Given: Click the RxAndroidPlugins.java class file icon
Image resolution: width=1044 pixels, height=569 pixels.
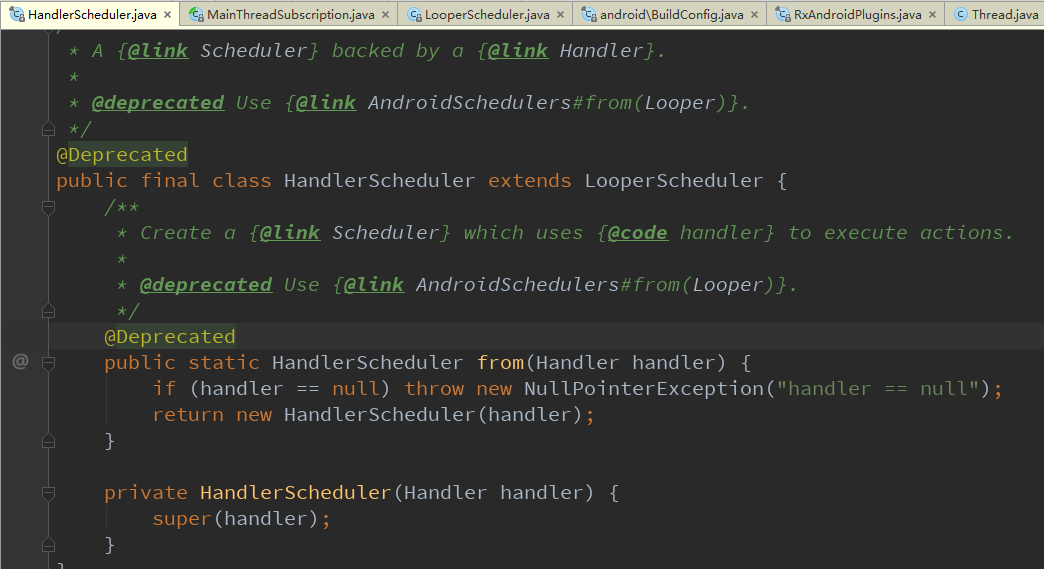Looking at the screenshot, I should point(783,14).
